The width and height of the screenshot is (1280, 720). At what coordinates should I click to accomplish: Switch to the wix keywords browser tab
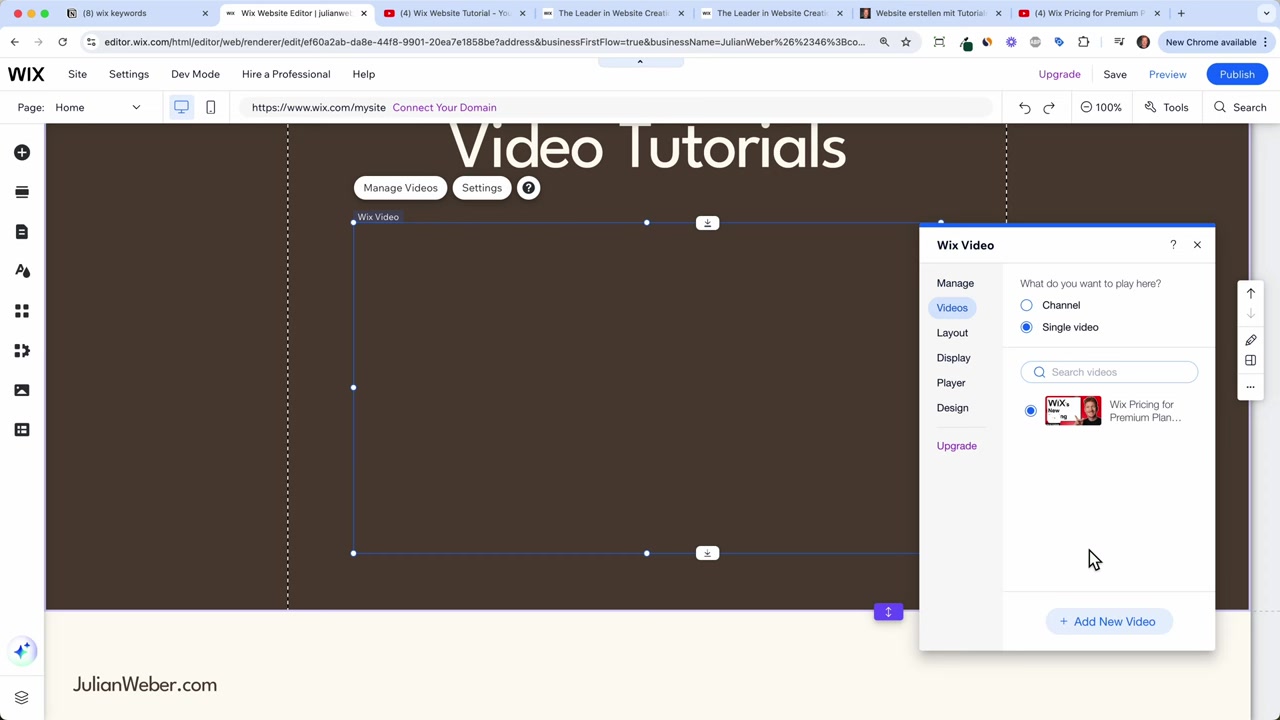coord(137,13)
